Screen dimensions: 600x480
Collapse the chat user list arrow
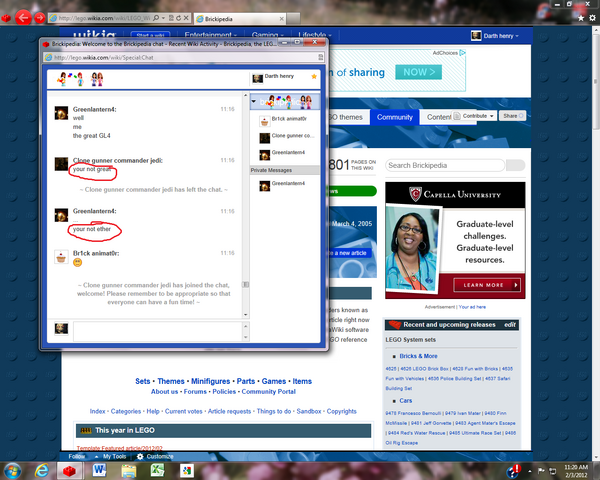click(x=254, y=102)
